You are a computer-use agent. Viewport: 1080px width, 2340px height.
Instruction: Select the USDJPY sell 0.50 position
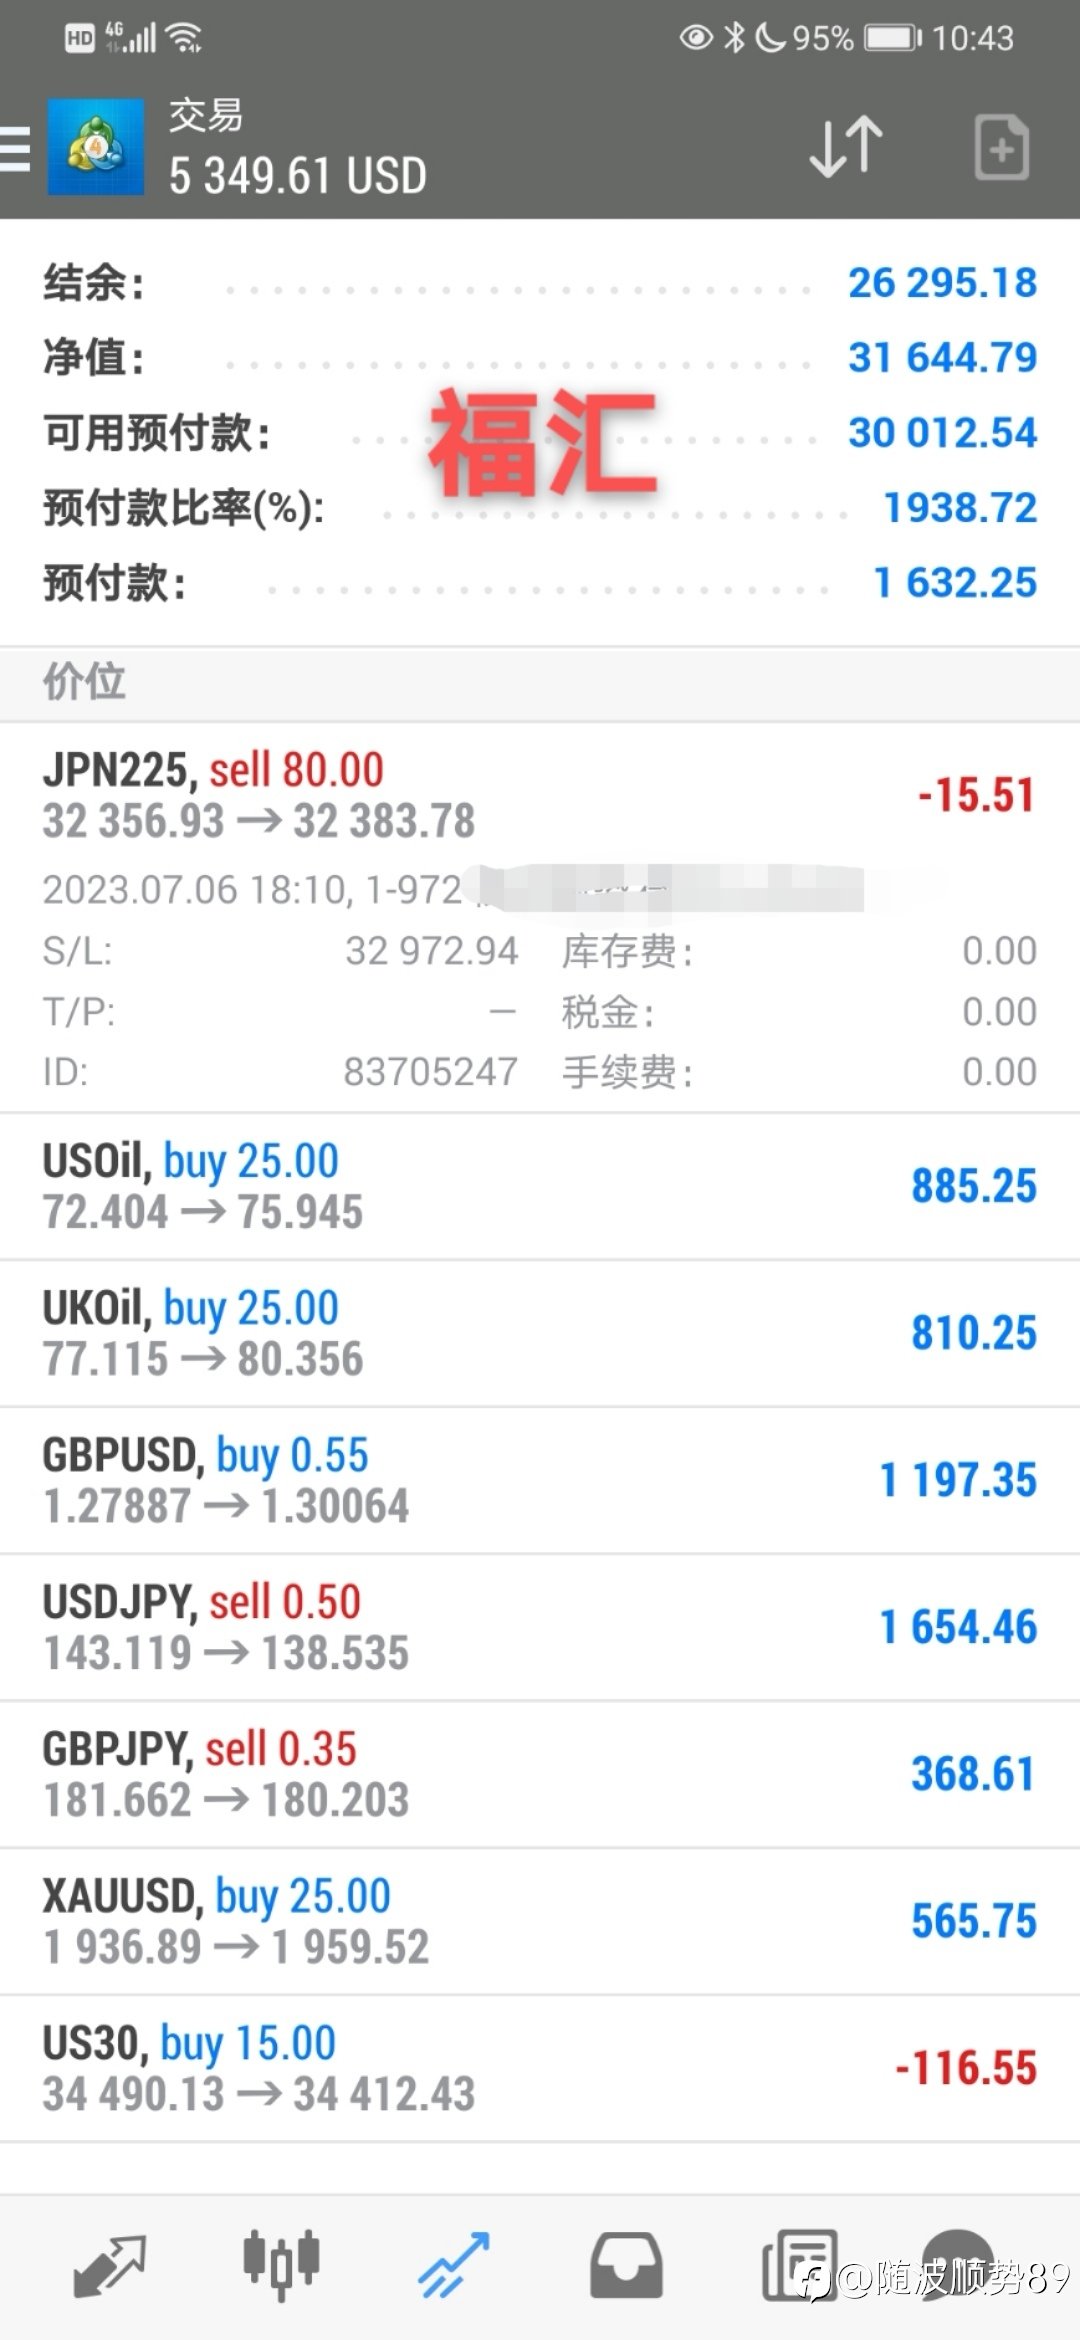tap(540, 1627)
